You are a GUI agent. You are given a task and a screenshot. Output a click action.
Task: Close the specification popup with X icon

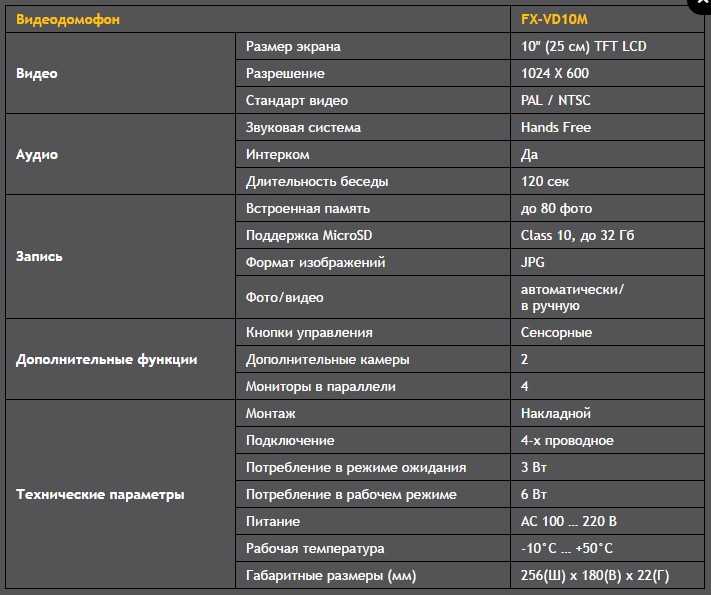coord(702,4)
